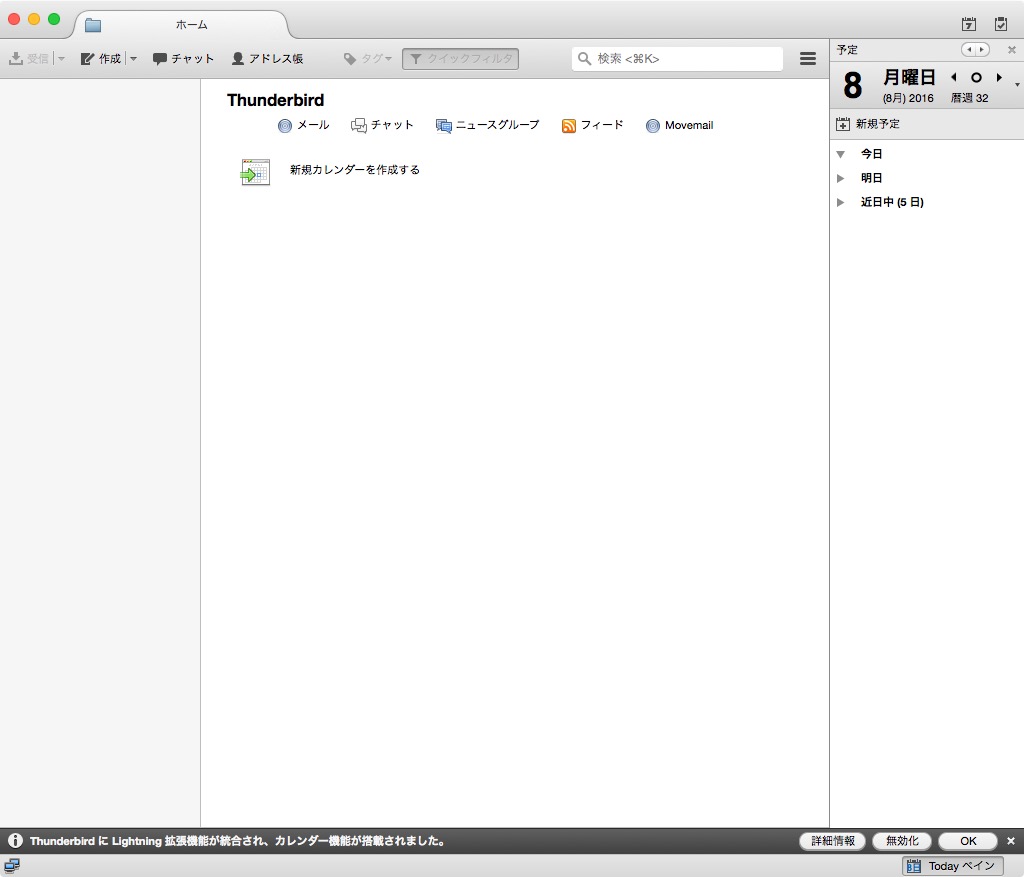The image size is (1024, 877).
Task: Expand the 明日 section
Action: tap(840, 178)
